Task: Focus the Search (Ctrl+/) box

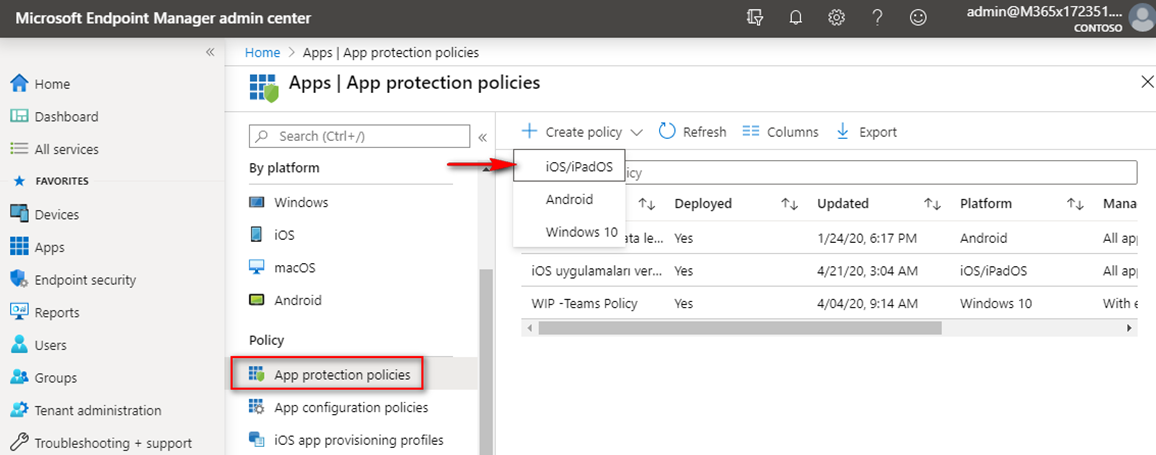Action: [360, 136]
